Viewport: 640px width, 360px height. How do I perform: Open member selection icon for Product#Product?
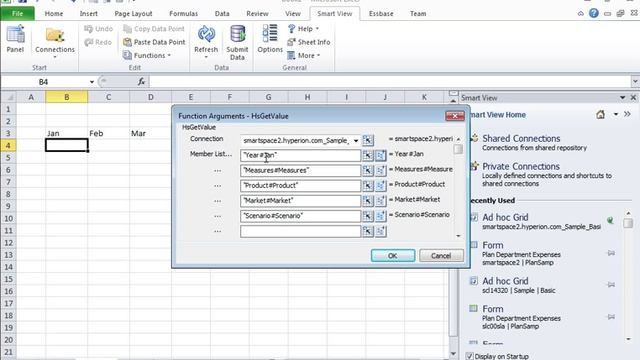click(380, 185)
